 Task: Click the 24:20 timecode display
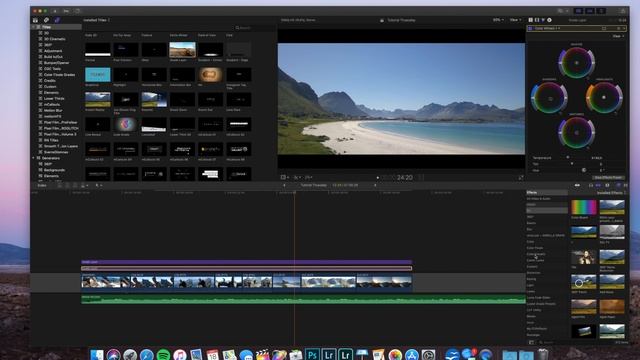pos(404,178)
